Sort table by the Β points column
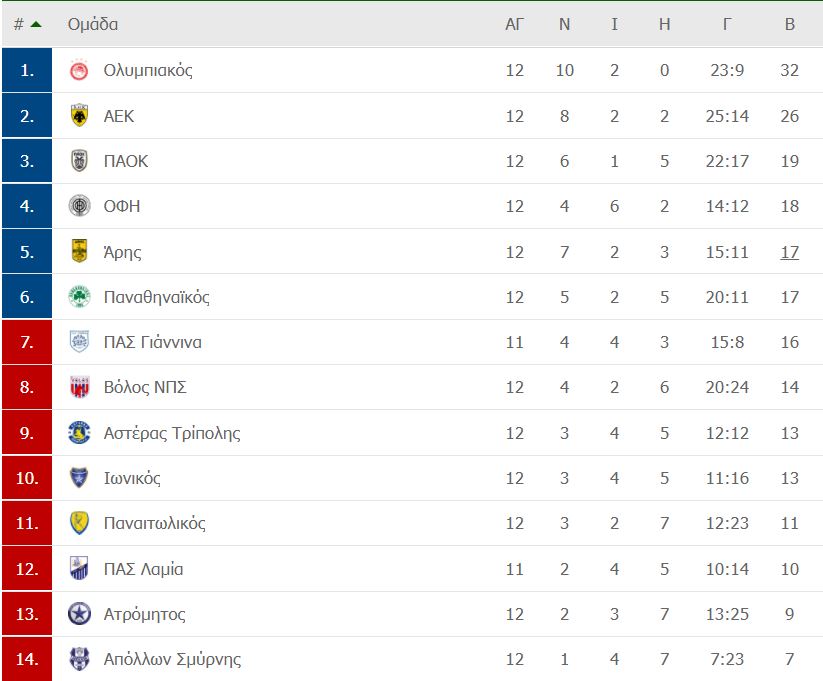 pyautogui.click(x=789, y=24)
